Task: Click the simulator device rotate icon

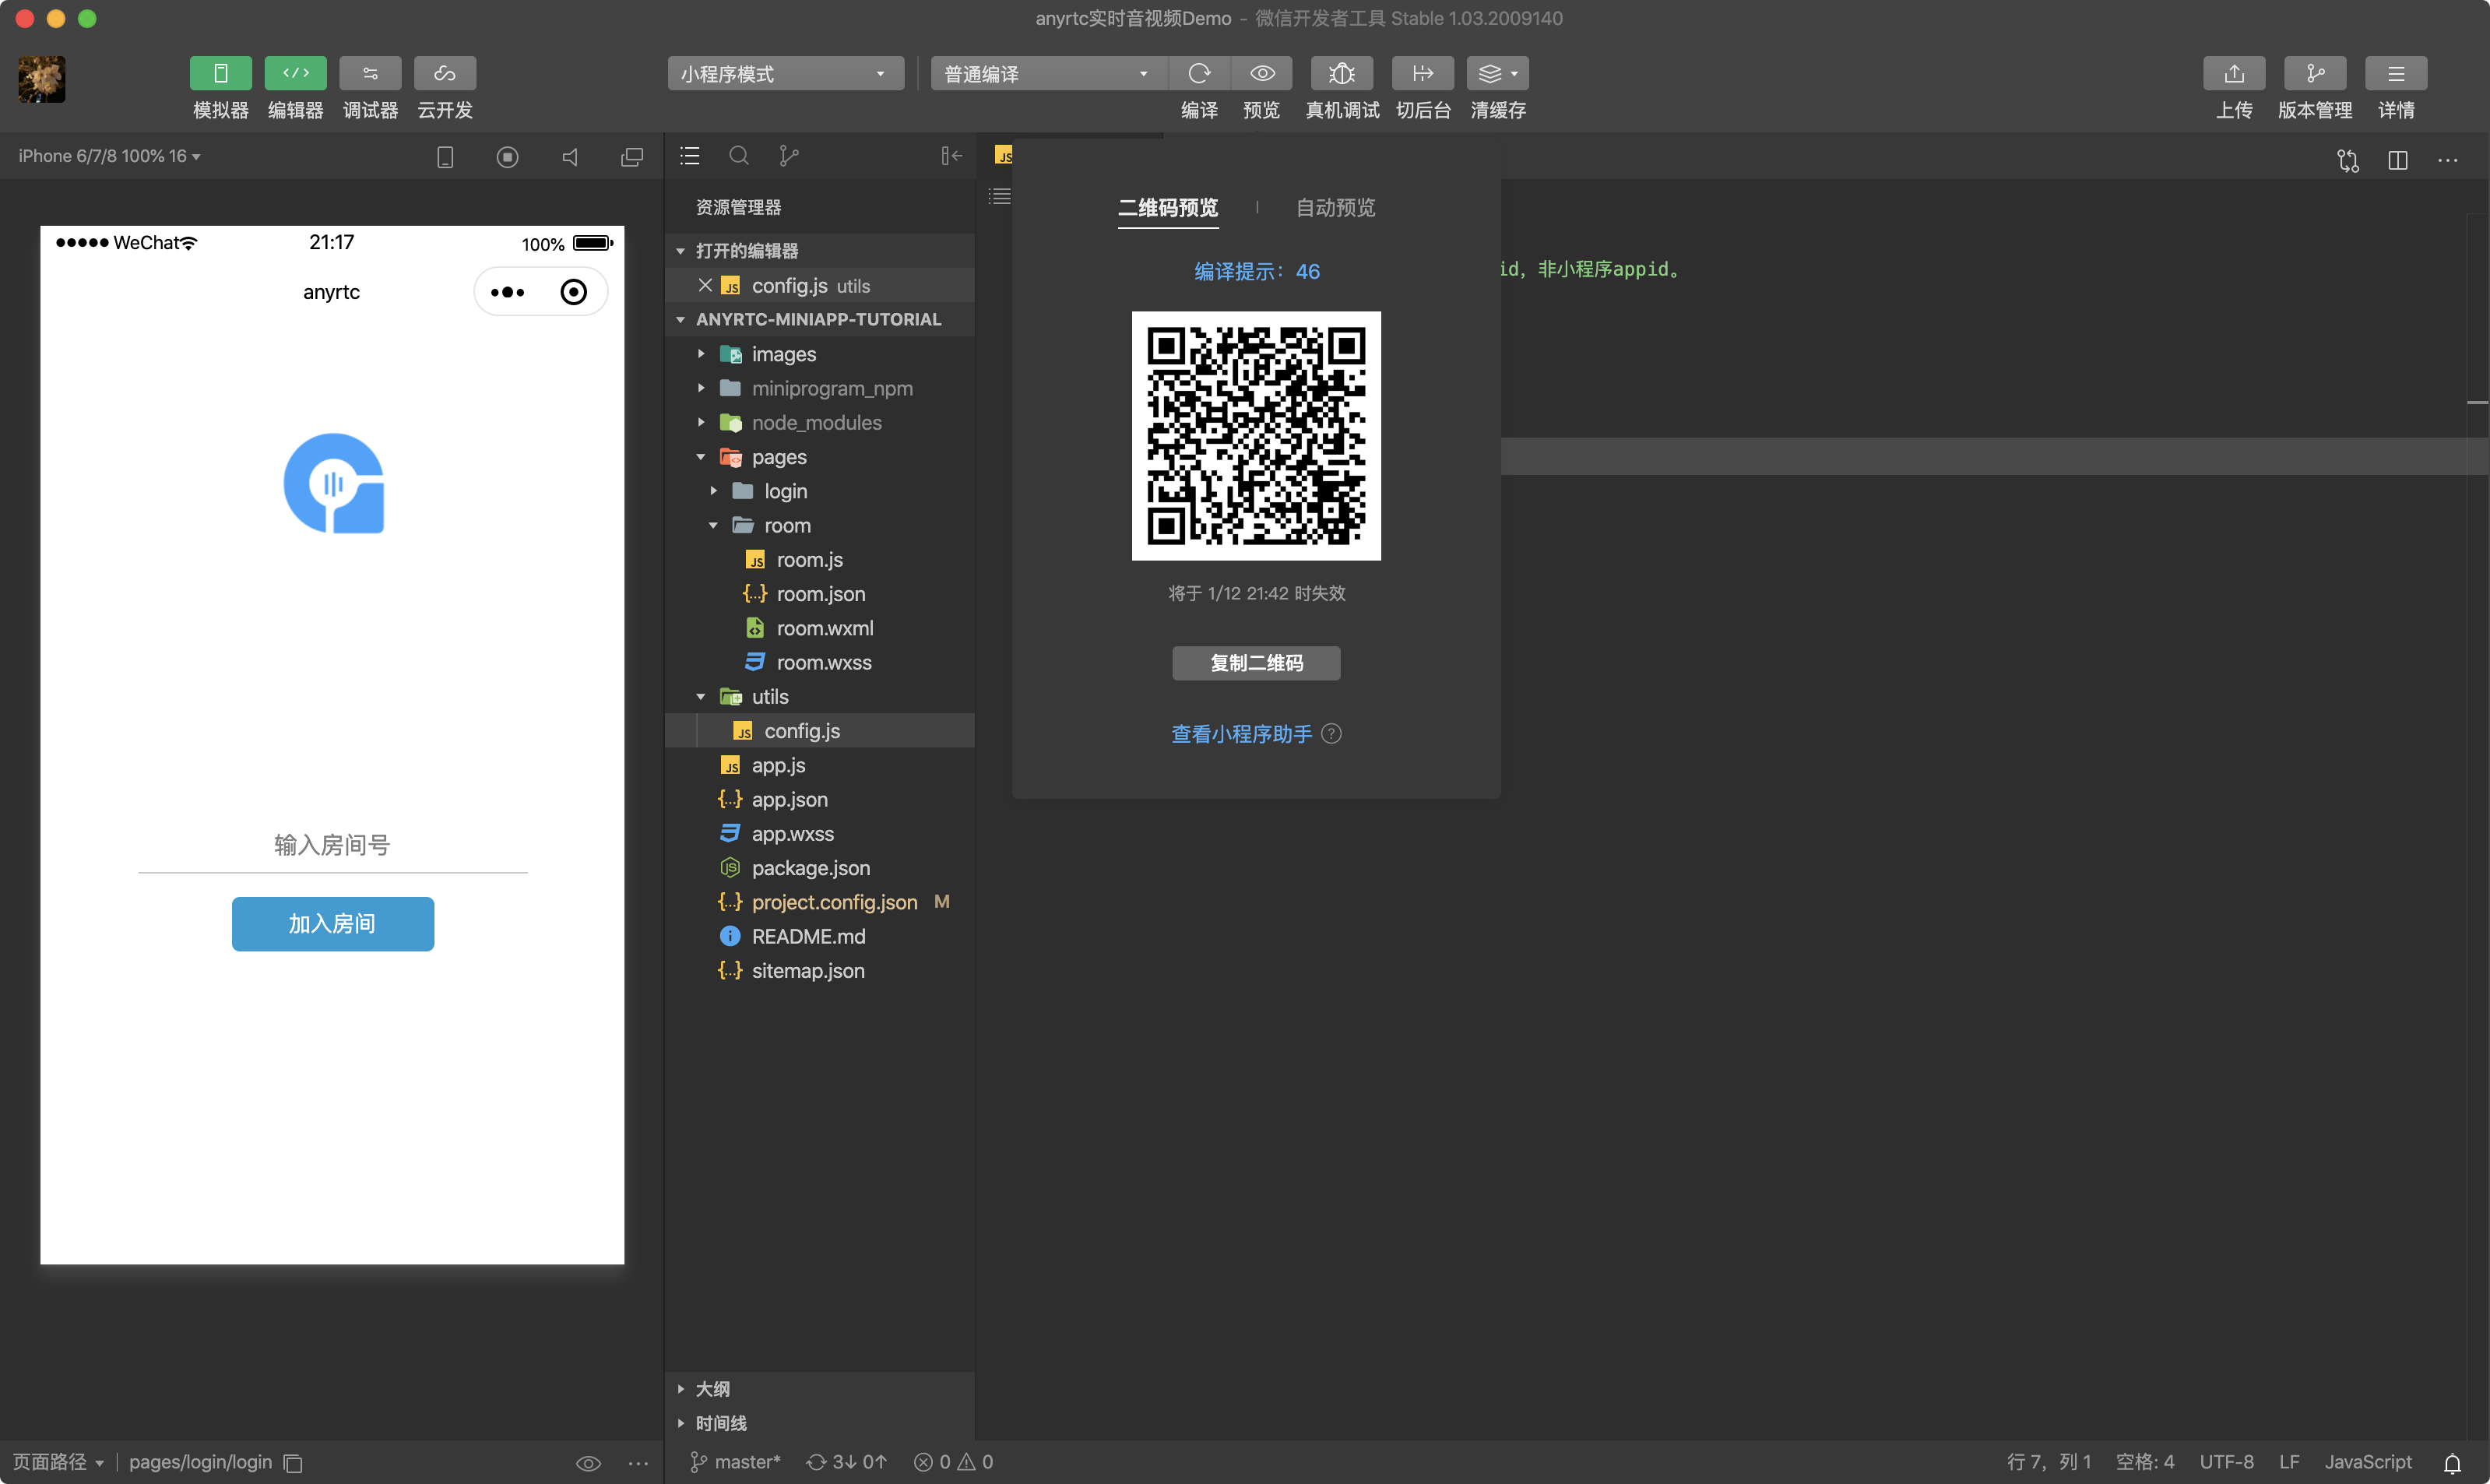Action: (x=445, y=157)
